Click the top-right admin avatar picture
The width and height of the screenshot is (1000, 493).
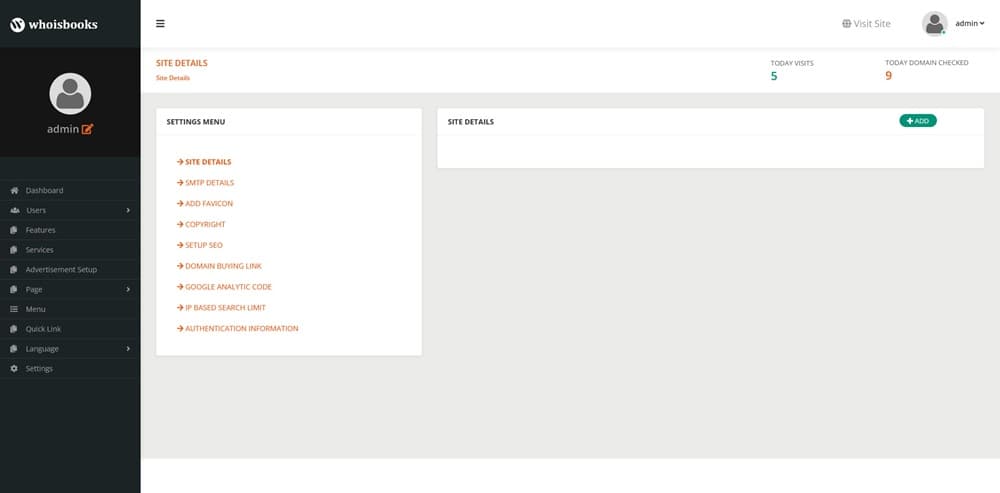pos(934,24)
